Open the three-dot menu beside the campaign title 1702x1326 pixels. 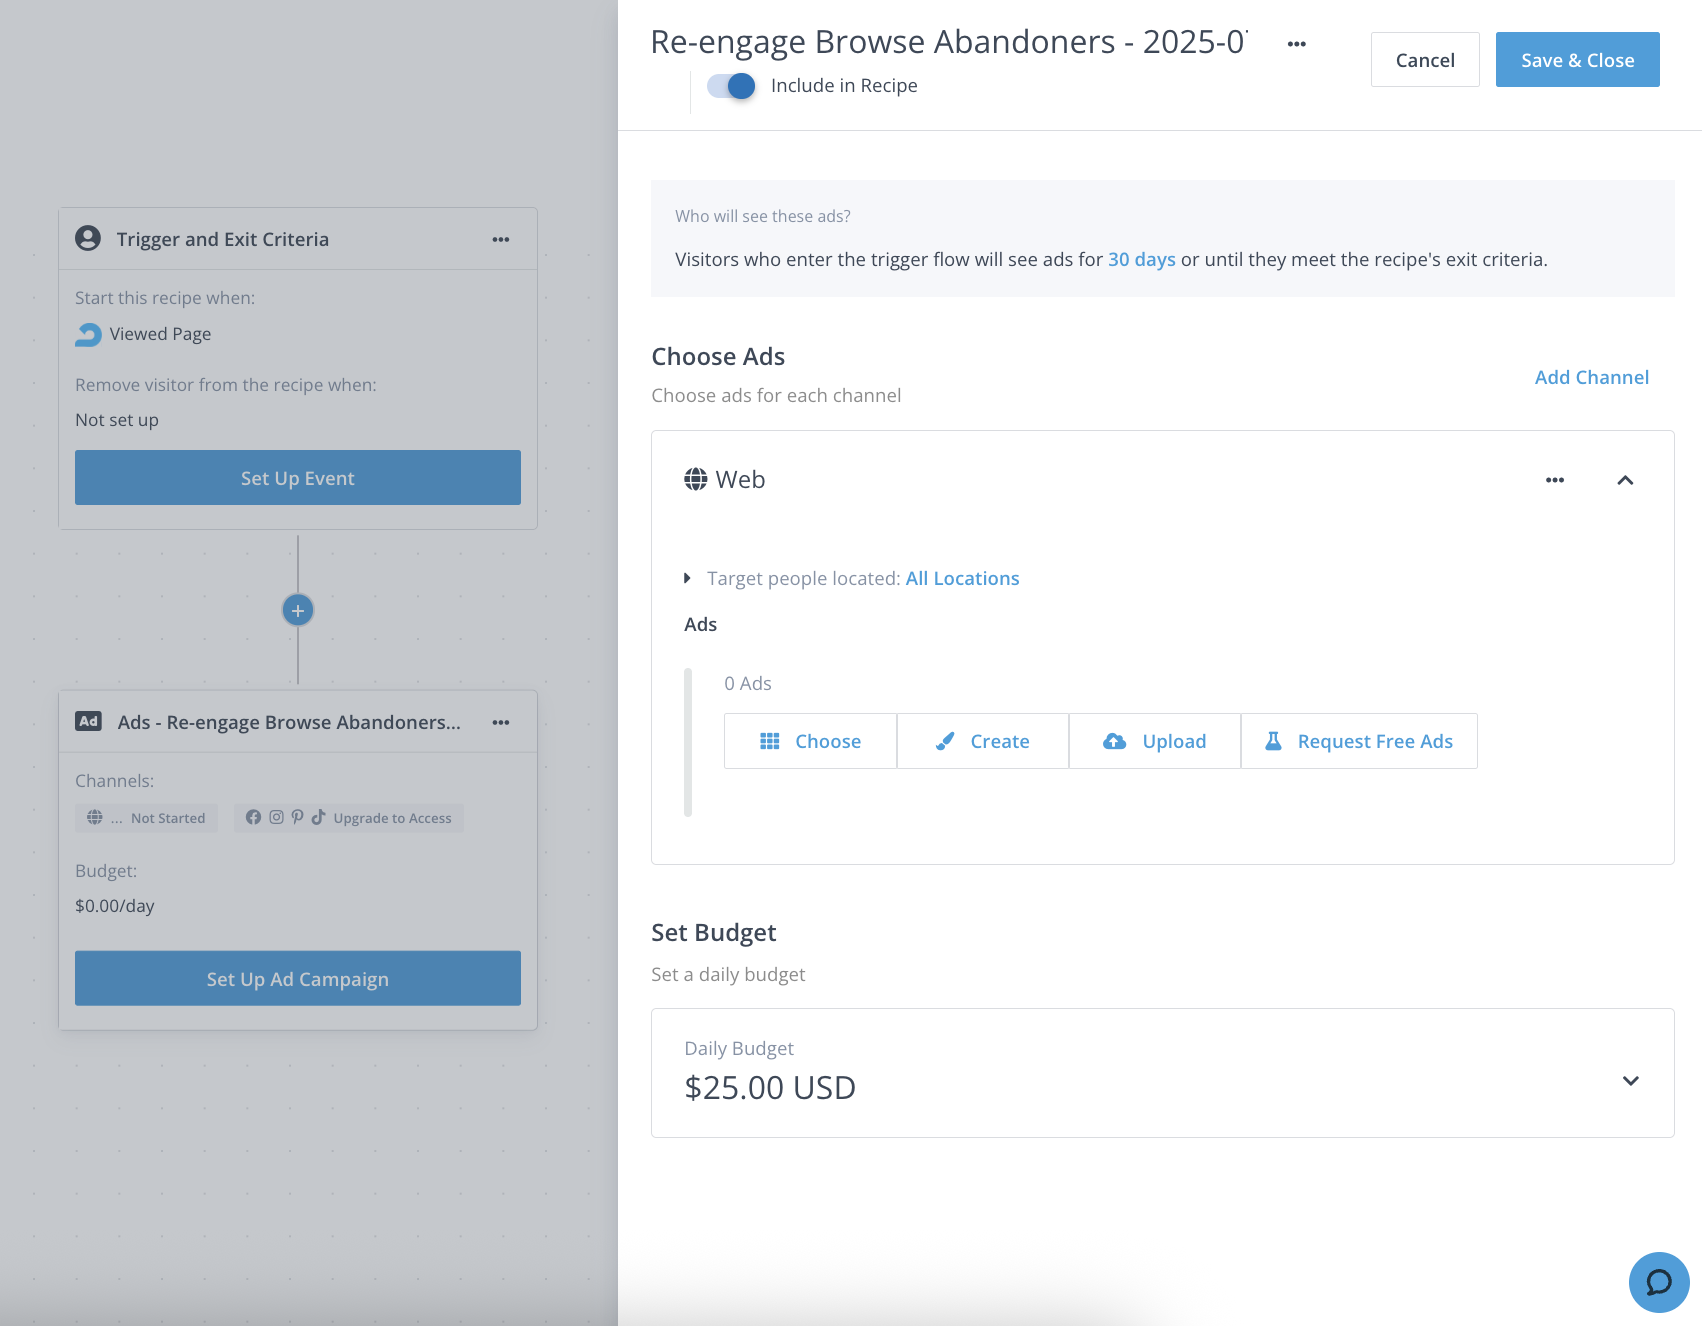pos(1296,44)
